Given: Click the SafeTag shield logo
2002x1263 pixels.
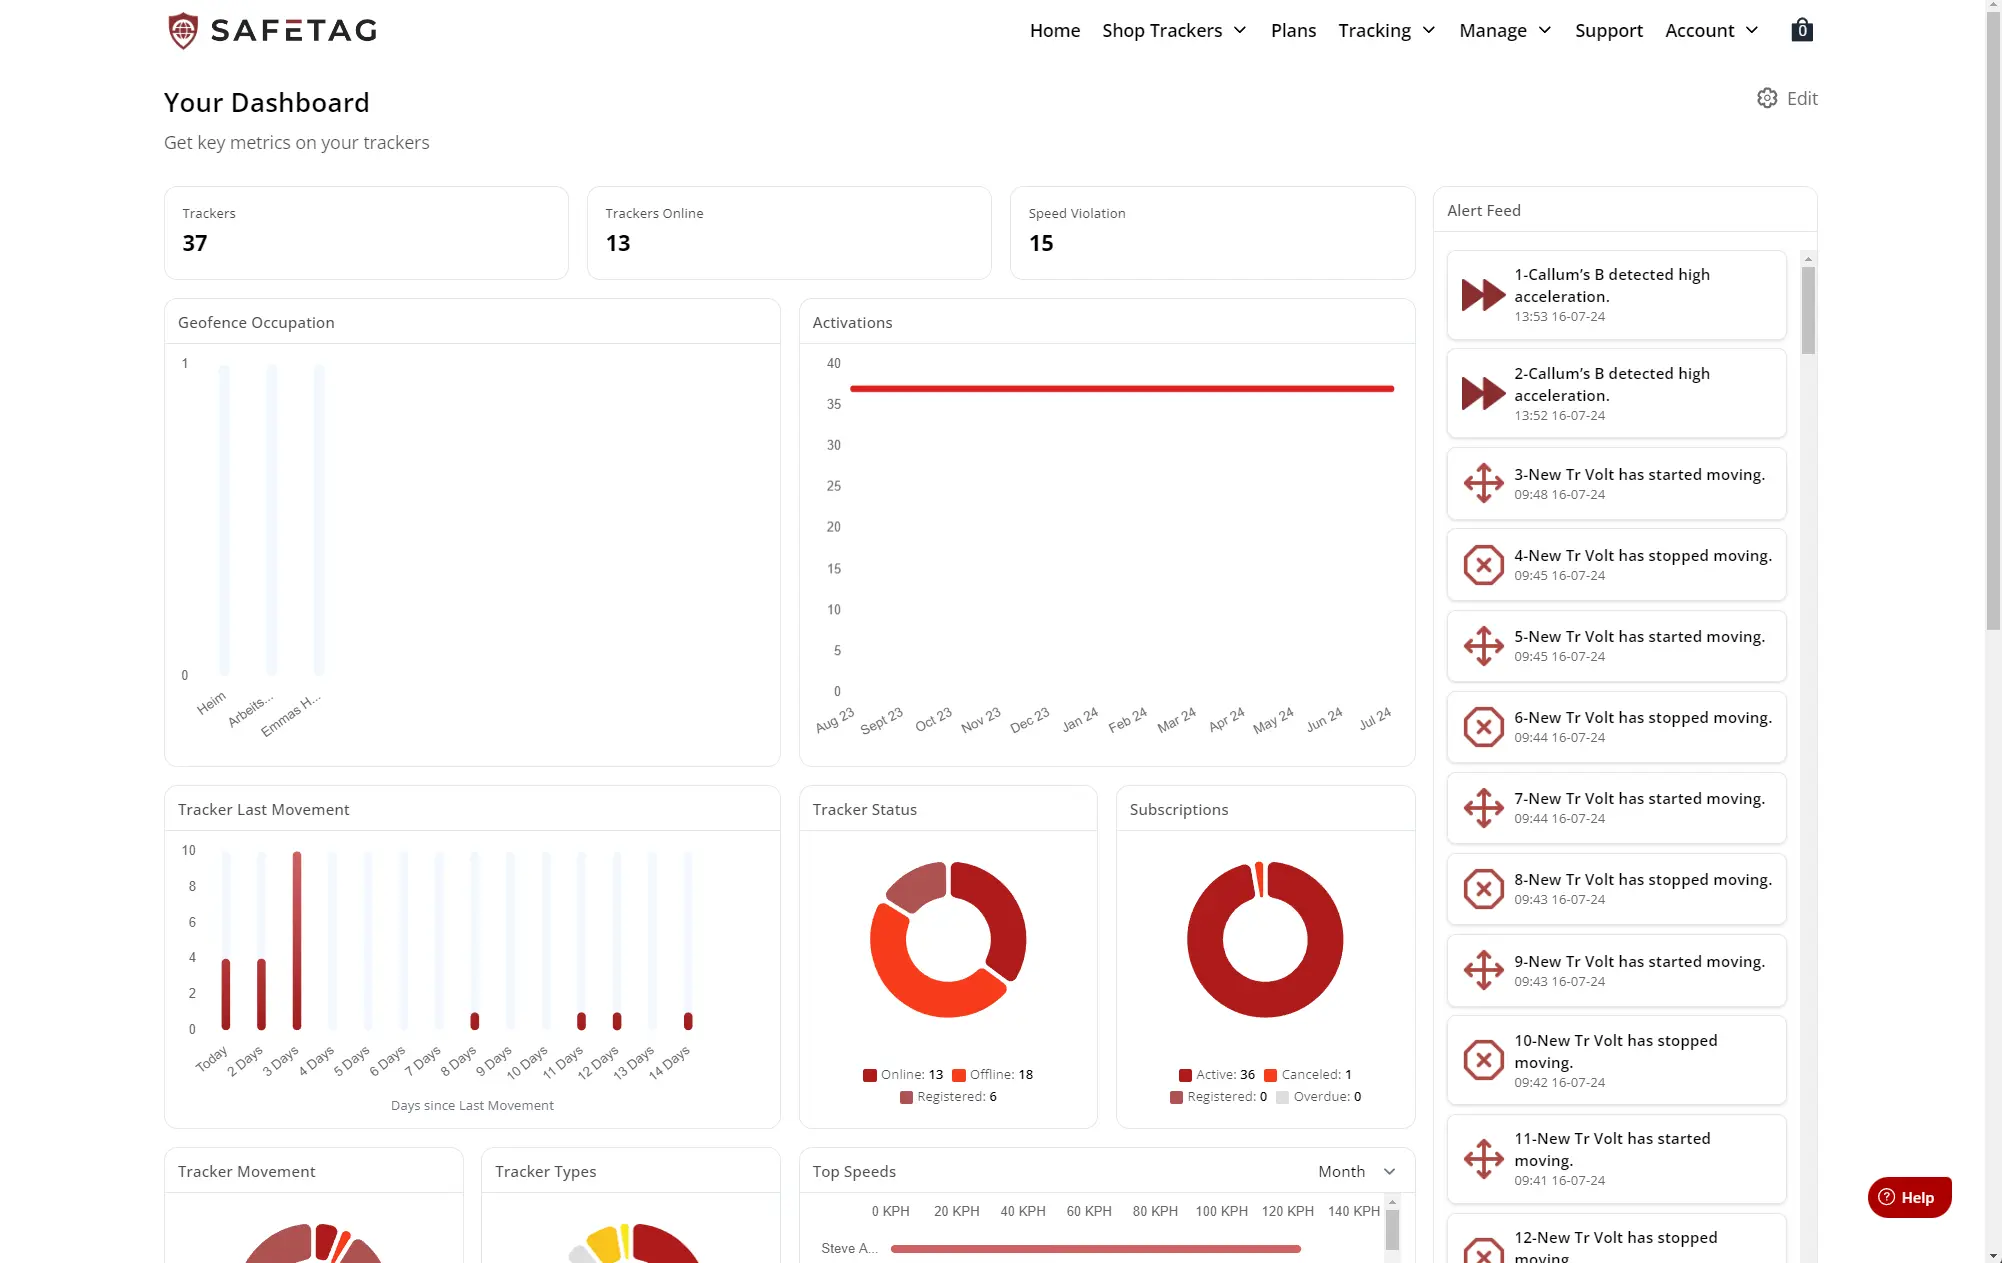Looking at the screenshot, I should 183,29.
